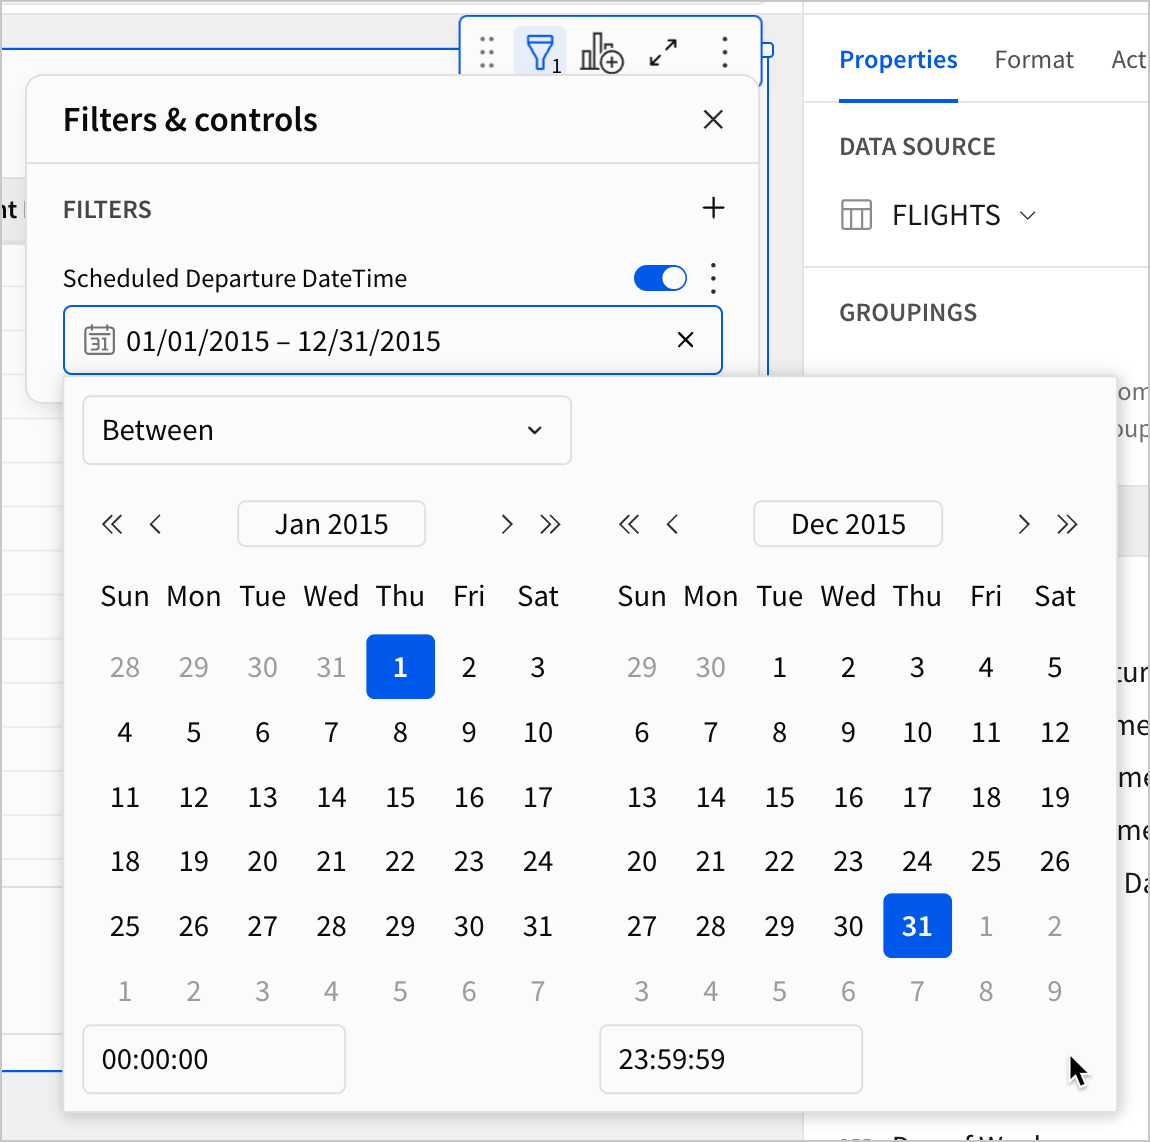The width and height of the screenshot is (1150, 1142).
Task: Pick December 25 in end calendar
Action: (x=985, y=861)
